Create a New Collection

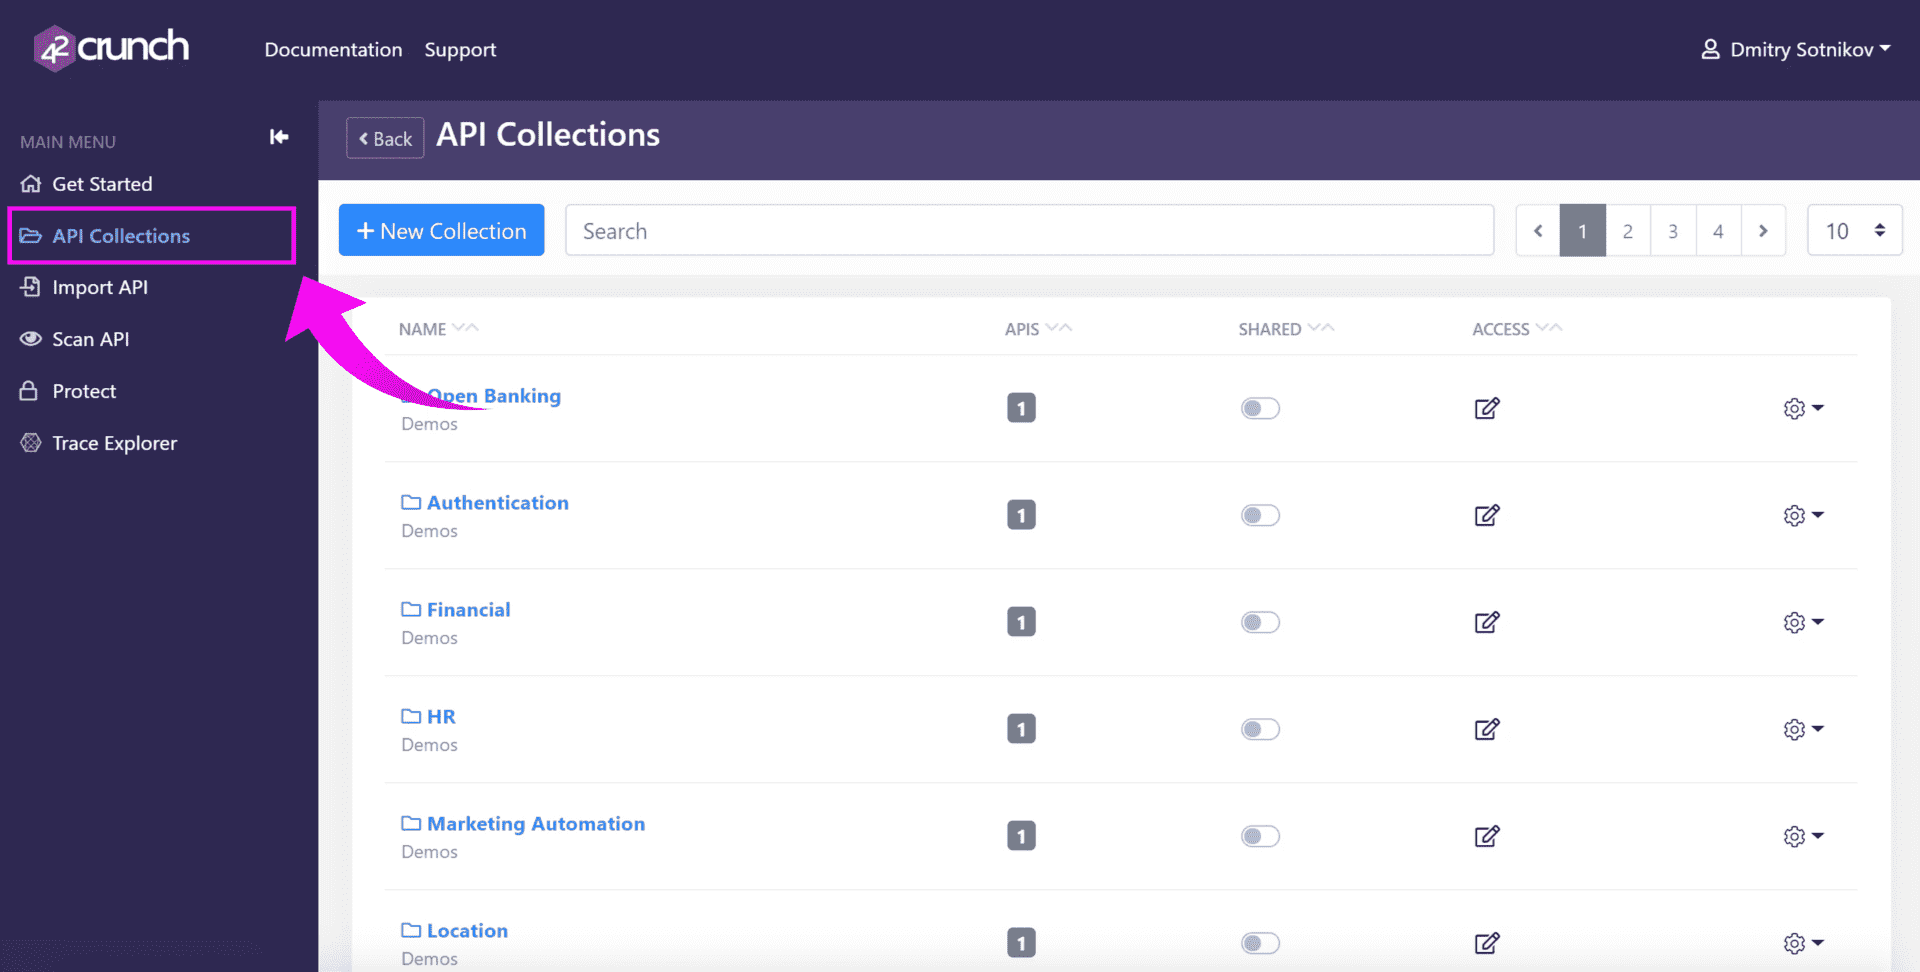pos(441,230)
